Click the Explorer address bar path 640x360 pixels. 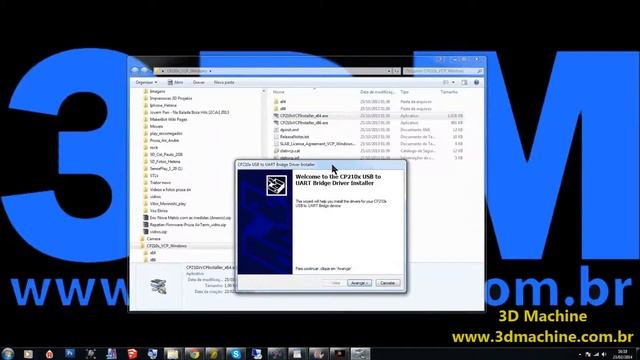tap(186, 71)
